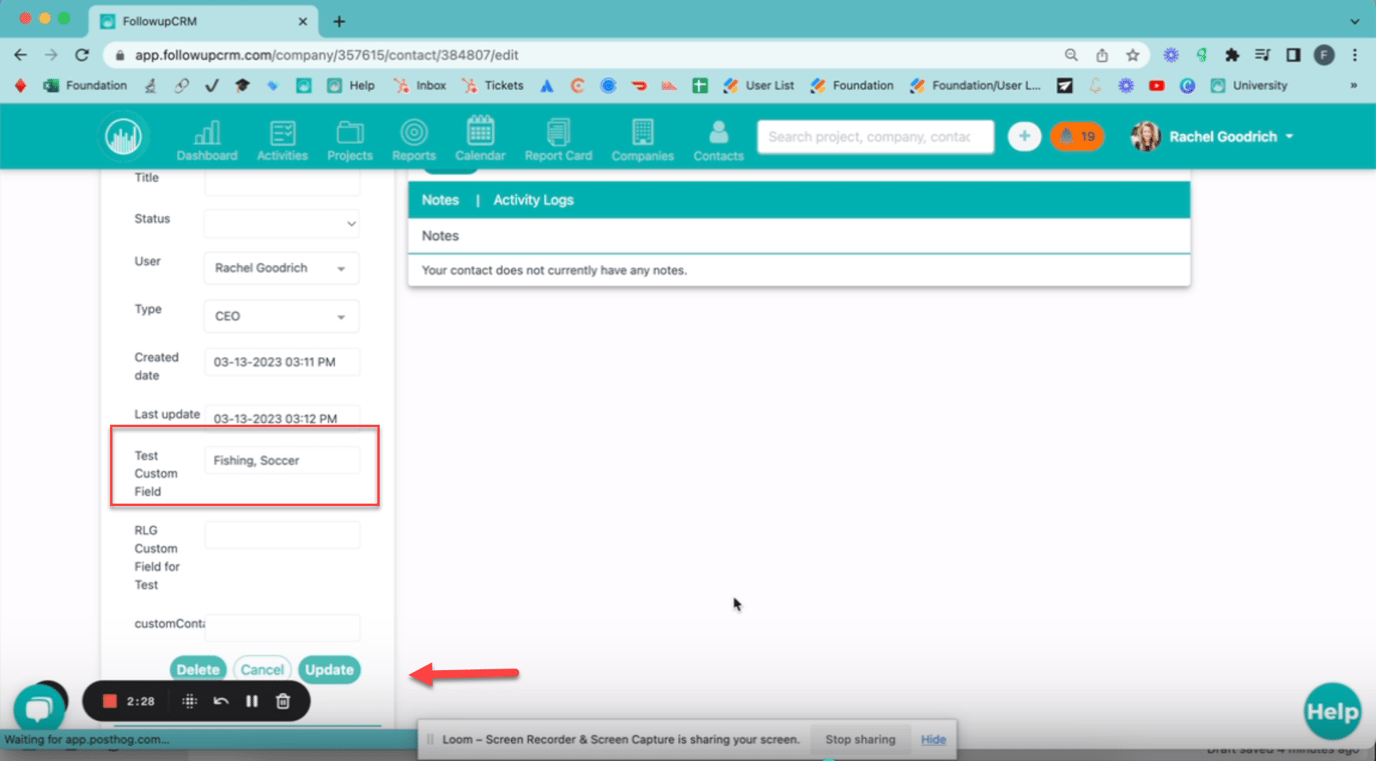Open the Status dropdown

(281, 223)
